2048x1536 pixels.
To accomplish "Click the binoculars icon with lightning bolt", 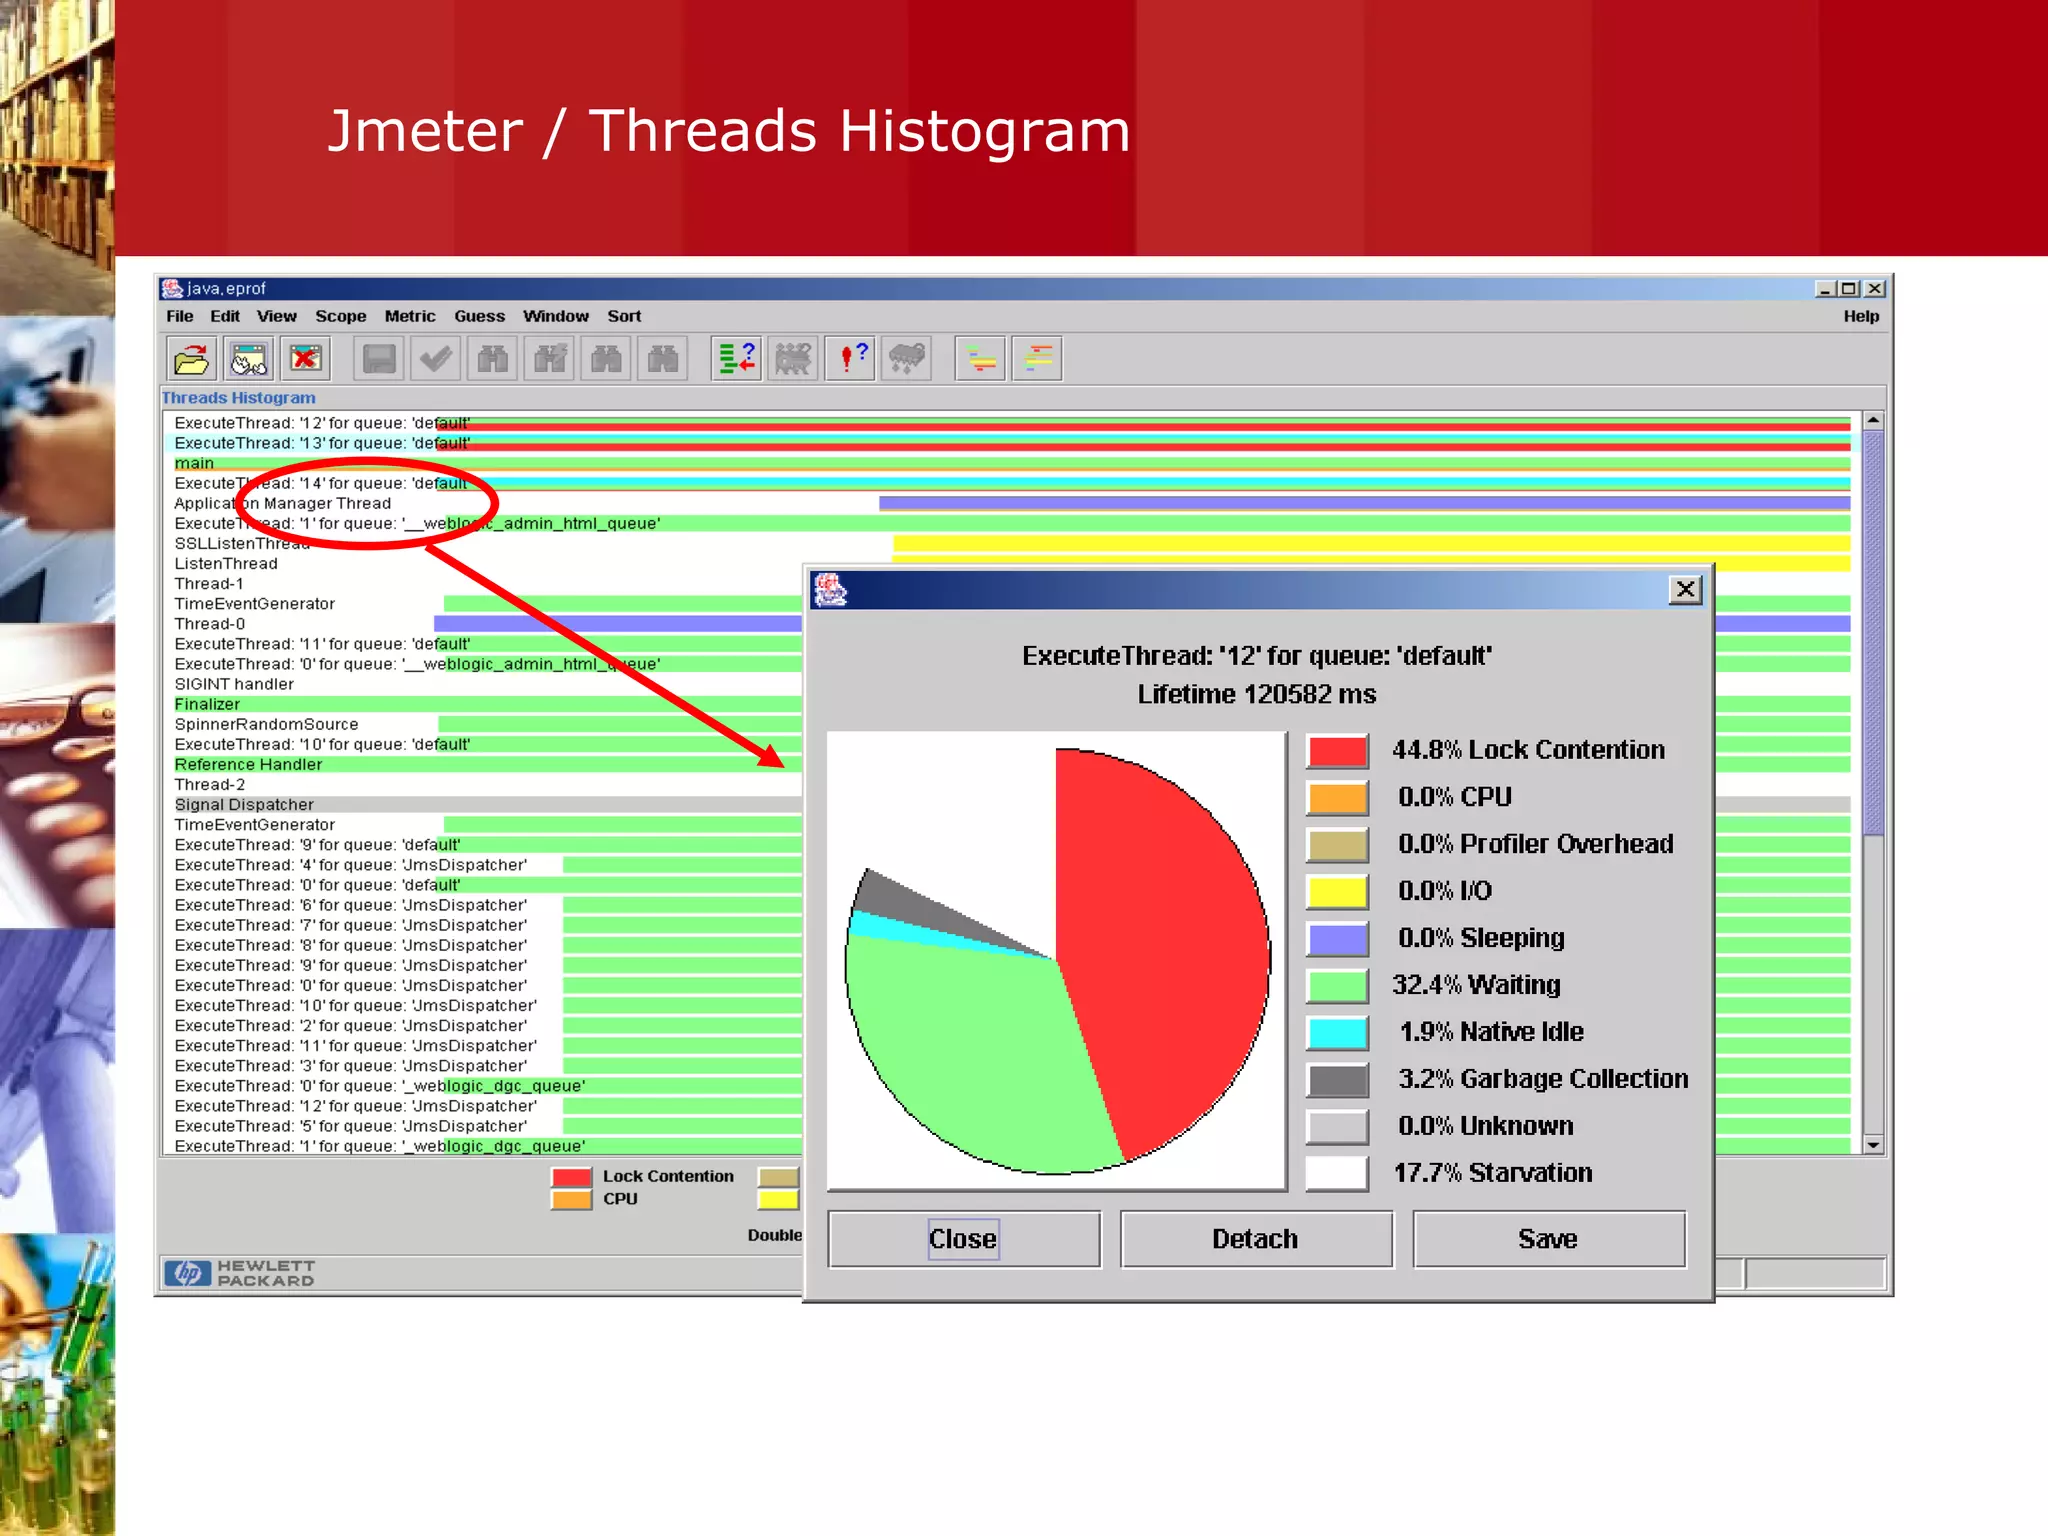I will point(550,358).
